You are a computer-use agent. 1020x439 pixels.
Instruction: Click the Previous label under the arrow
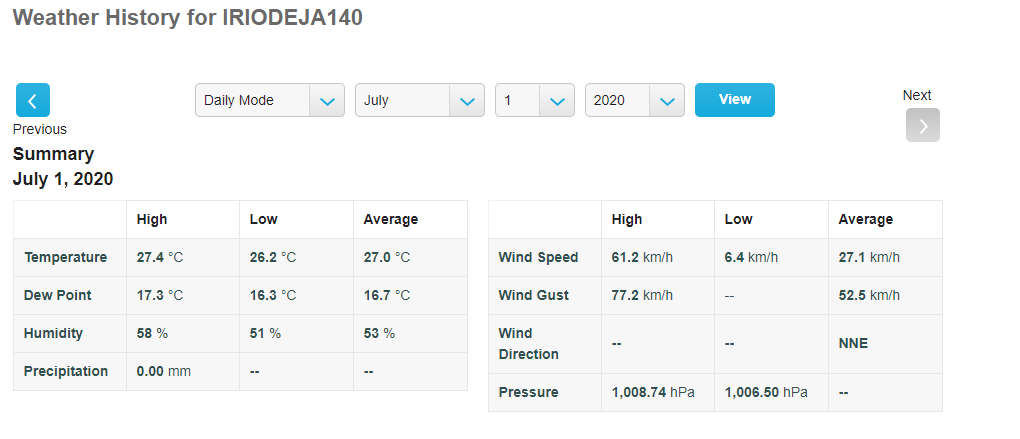pos(40,129)
